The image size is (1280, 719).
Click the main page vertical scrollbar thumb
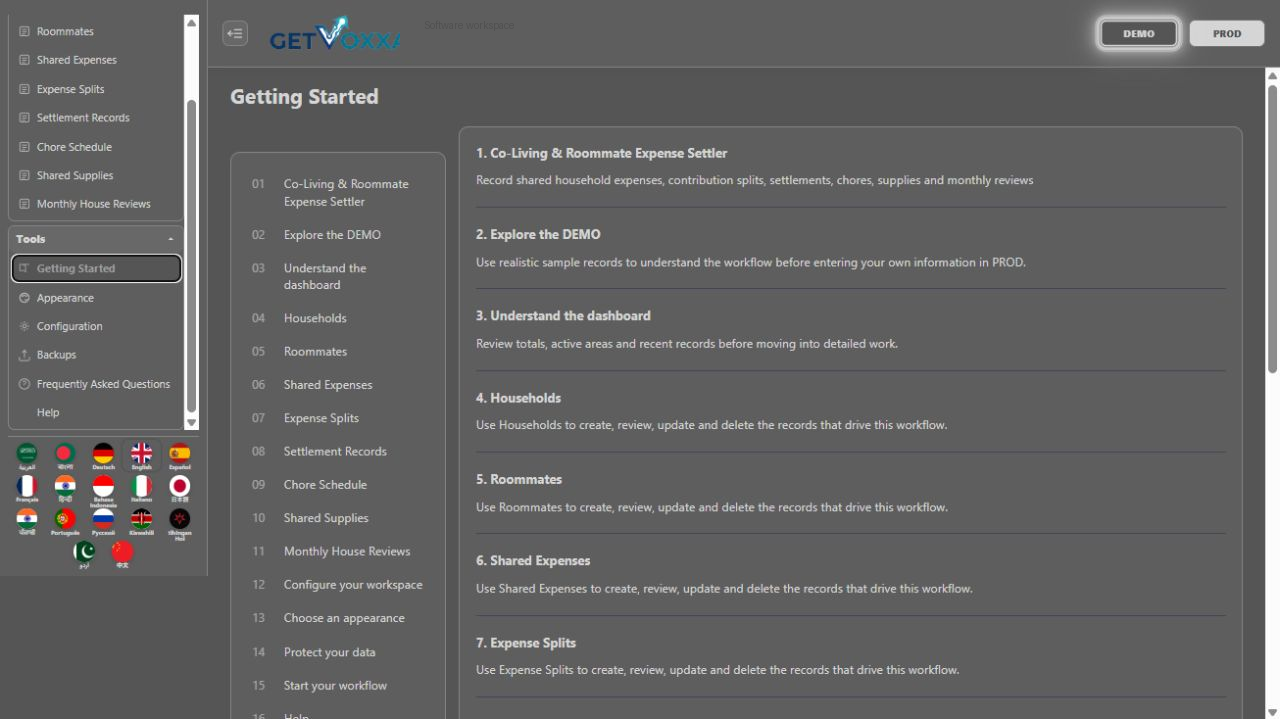tap(1272, 229)
